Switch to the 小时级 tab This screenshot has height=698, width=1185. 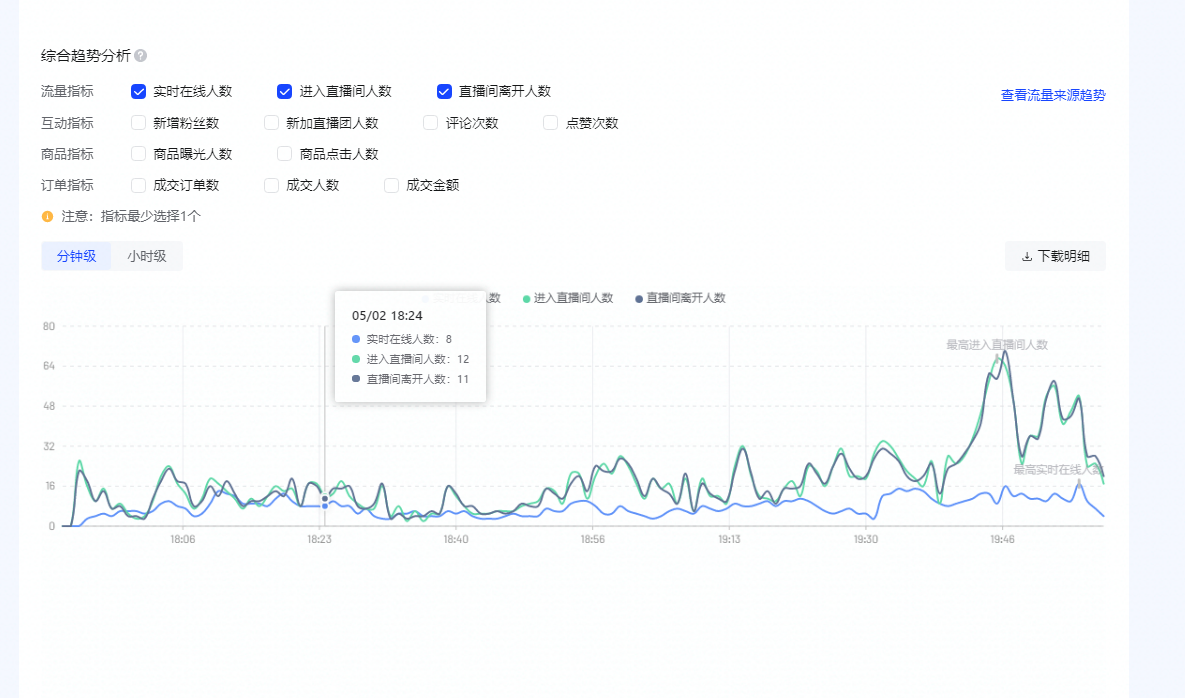tap(146, 255)
